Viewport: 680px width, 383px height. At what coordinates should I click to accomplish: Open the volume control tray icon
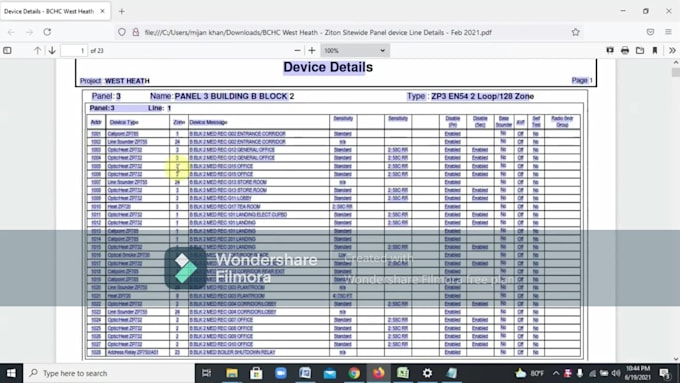(616, 373)
